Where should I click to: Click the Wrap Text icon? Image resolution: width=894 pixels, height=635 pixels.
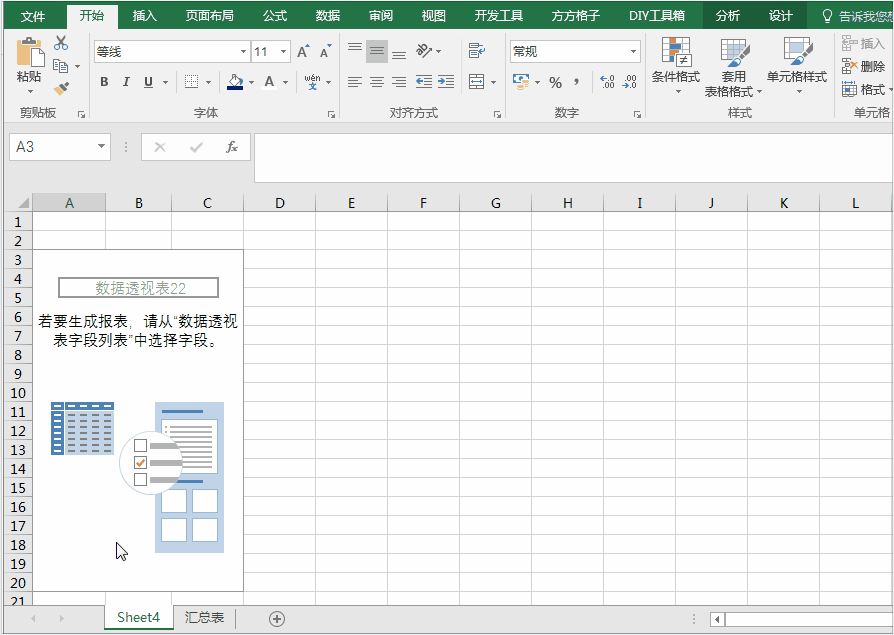(x=477, y=51)
